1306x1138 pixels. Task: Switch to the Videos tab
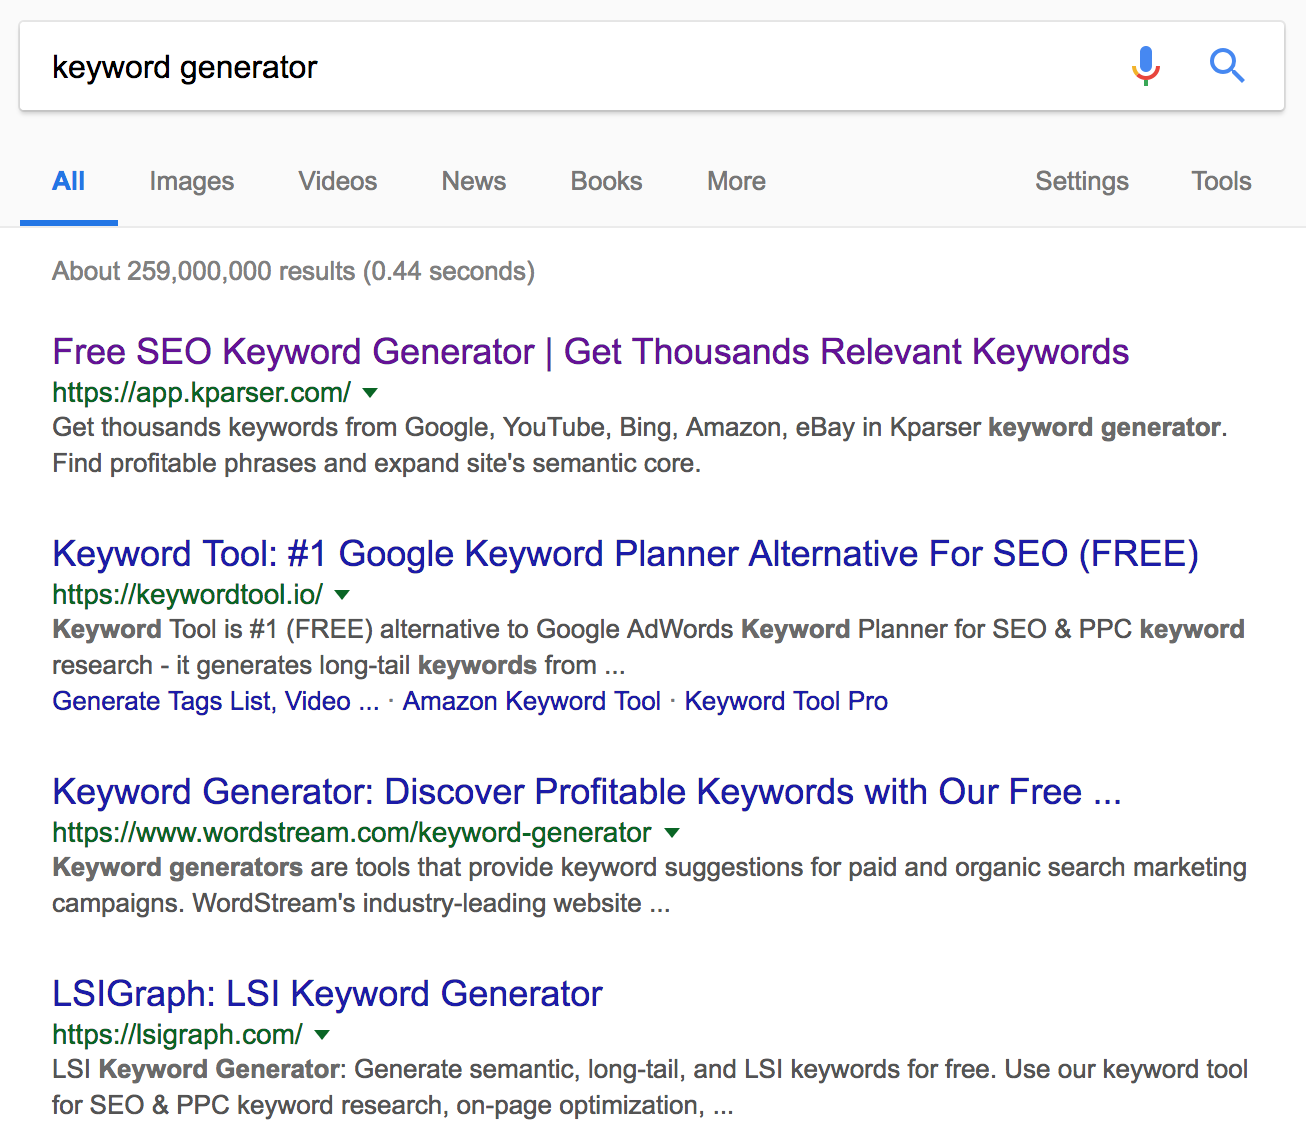(337, 181)
